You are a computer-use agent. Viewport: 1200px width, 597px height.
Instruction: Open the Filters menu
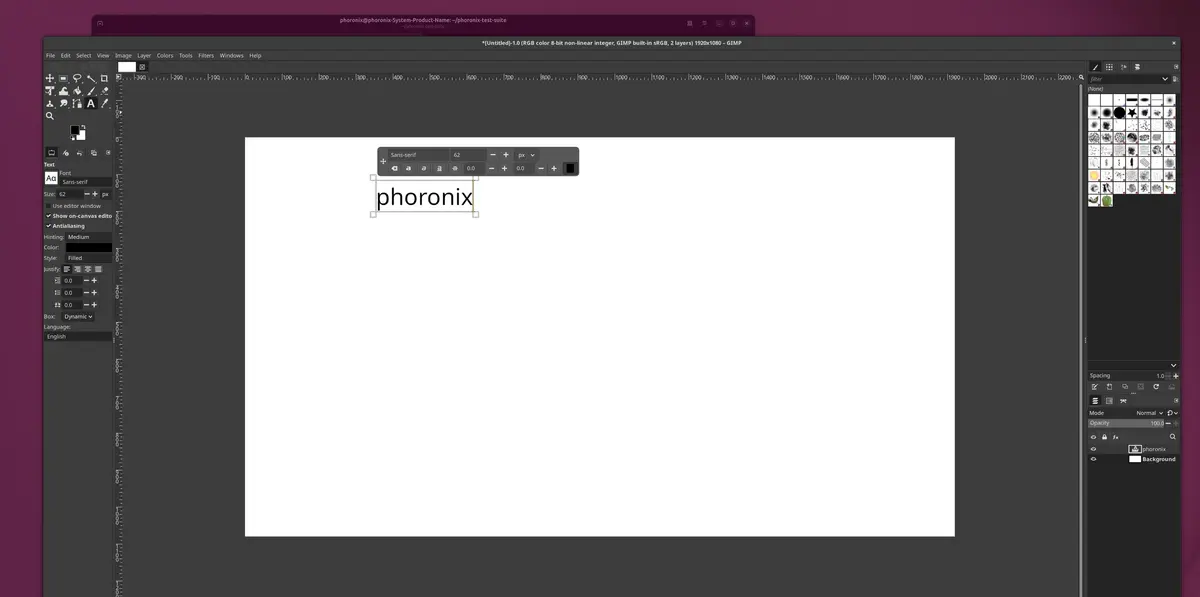pos(206,56)
